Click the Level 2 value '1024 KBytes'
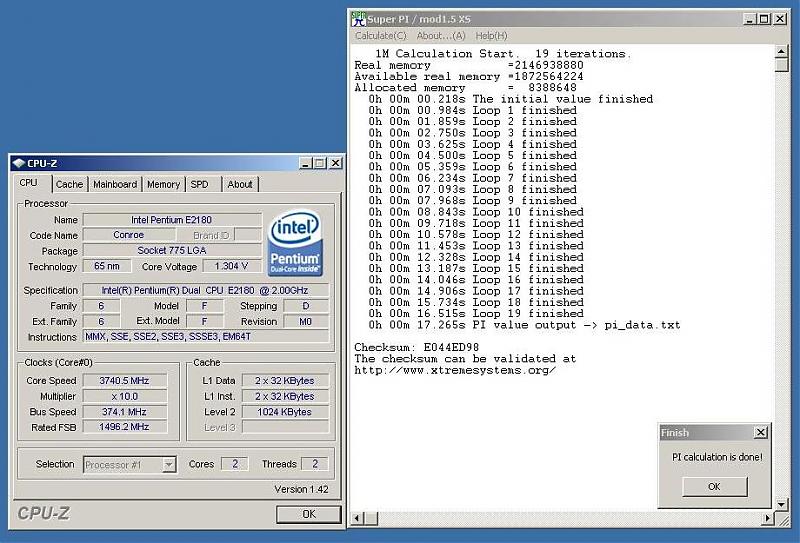800x543 pixels. tap(285, 412)
